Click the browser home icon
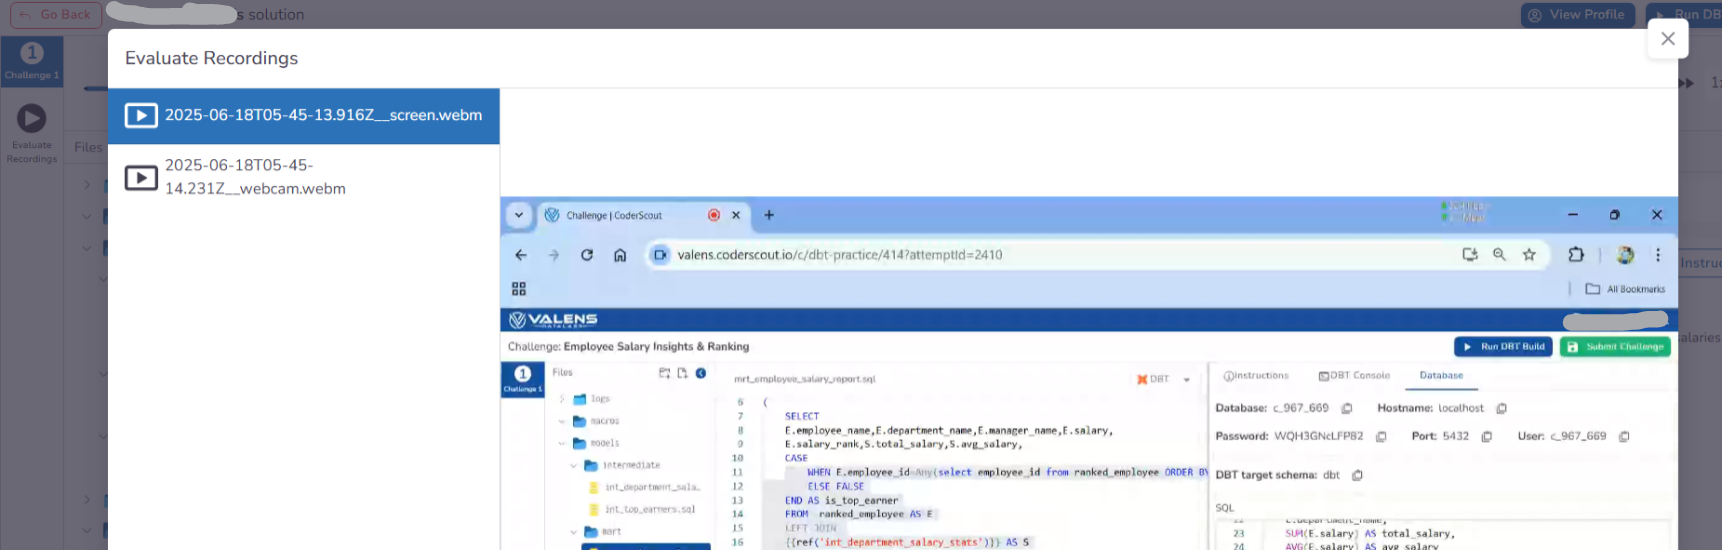The height and width of the screenshot is (550, 1722). (620, 255)
